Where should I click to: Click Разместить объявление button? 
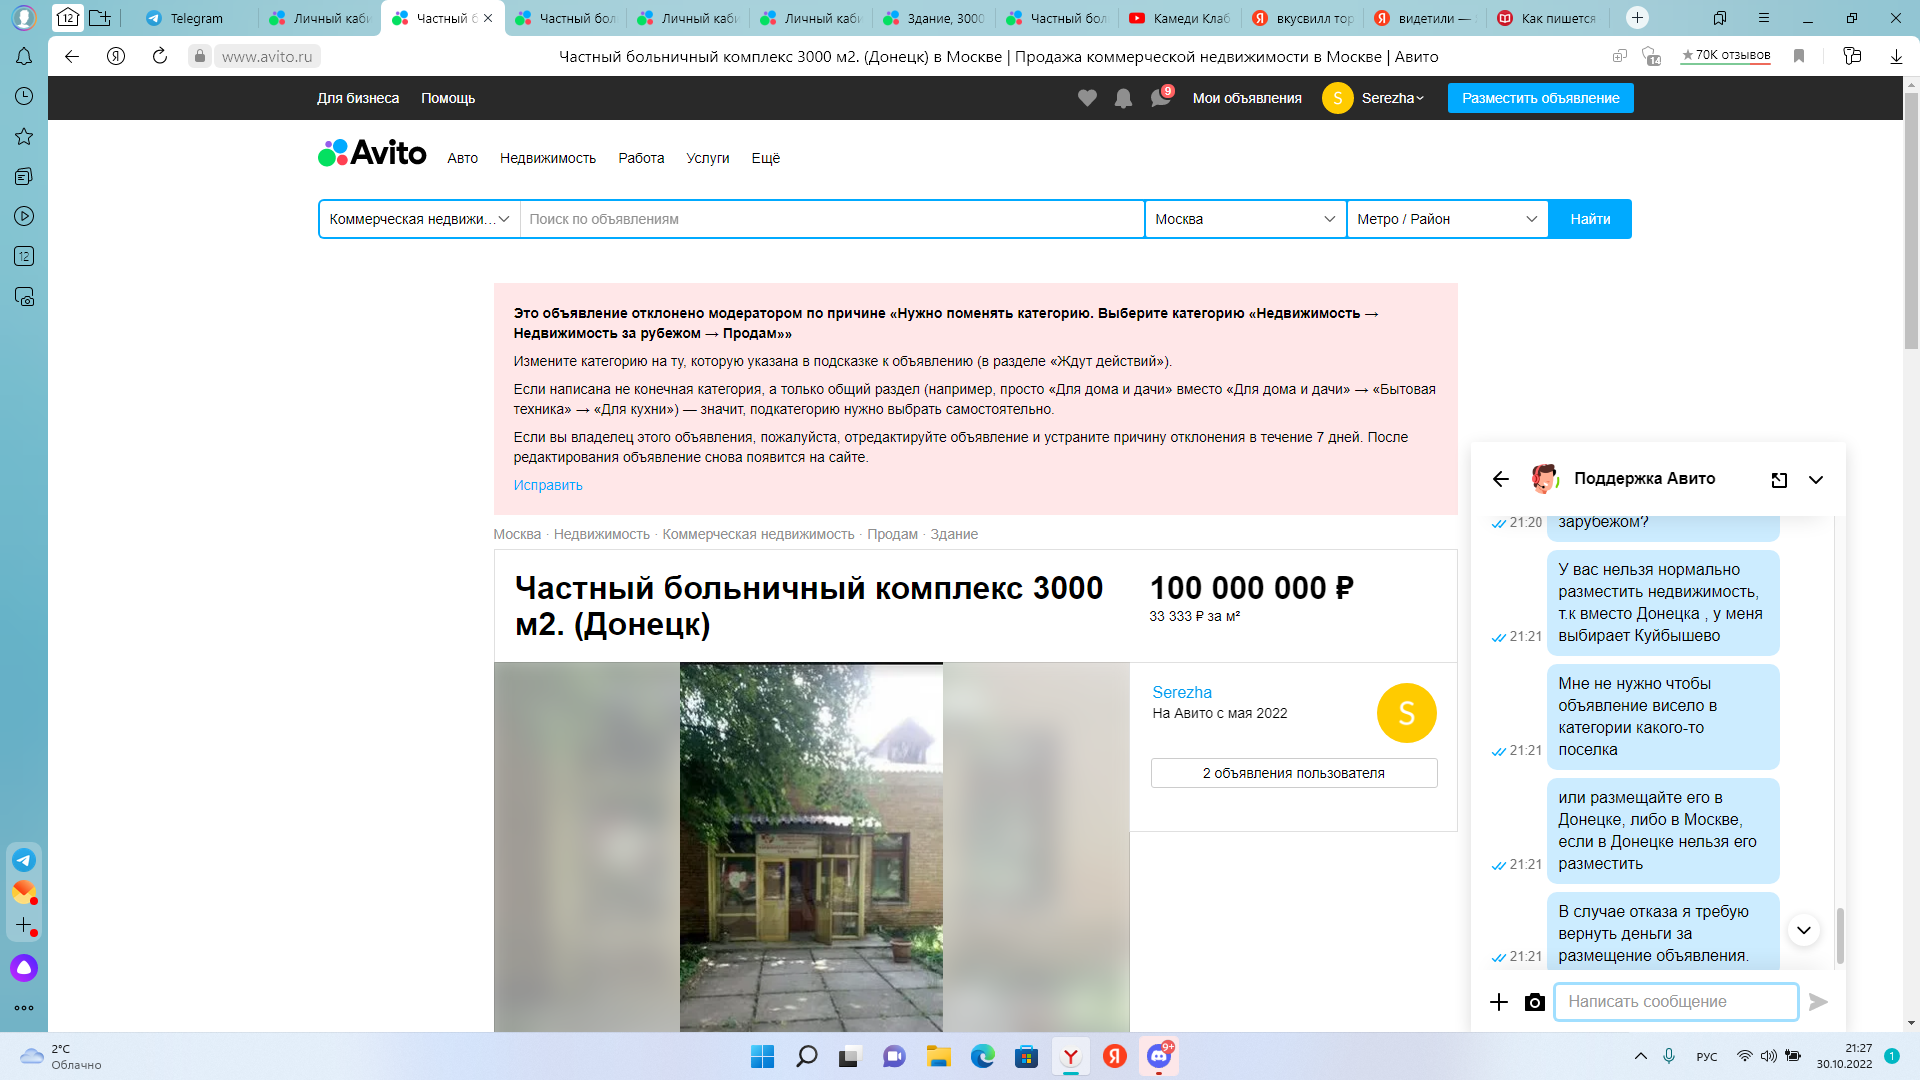[1540, 98]
